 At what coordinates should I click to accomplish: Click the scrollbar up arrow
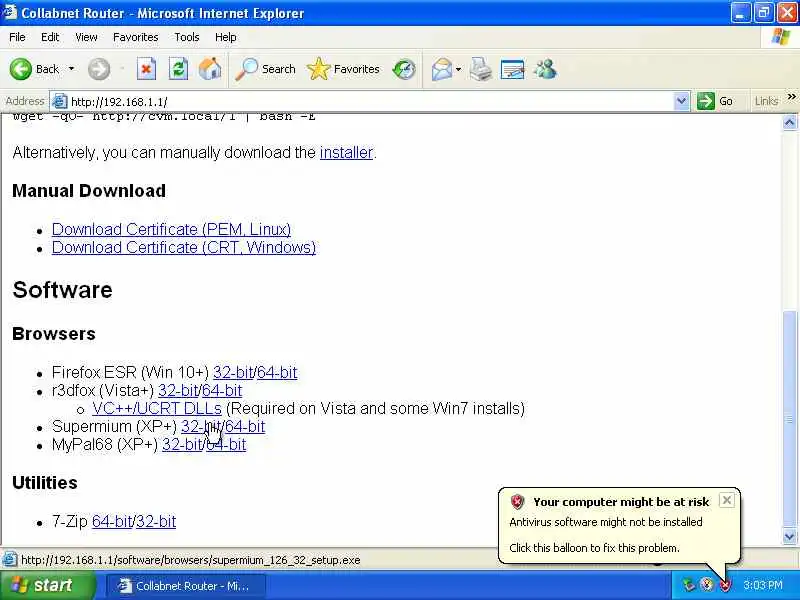click(x=789, y=122)
